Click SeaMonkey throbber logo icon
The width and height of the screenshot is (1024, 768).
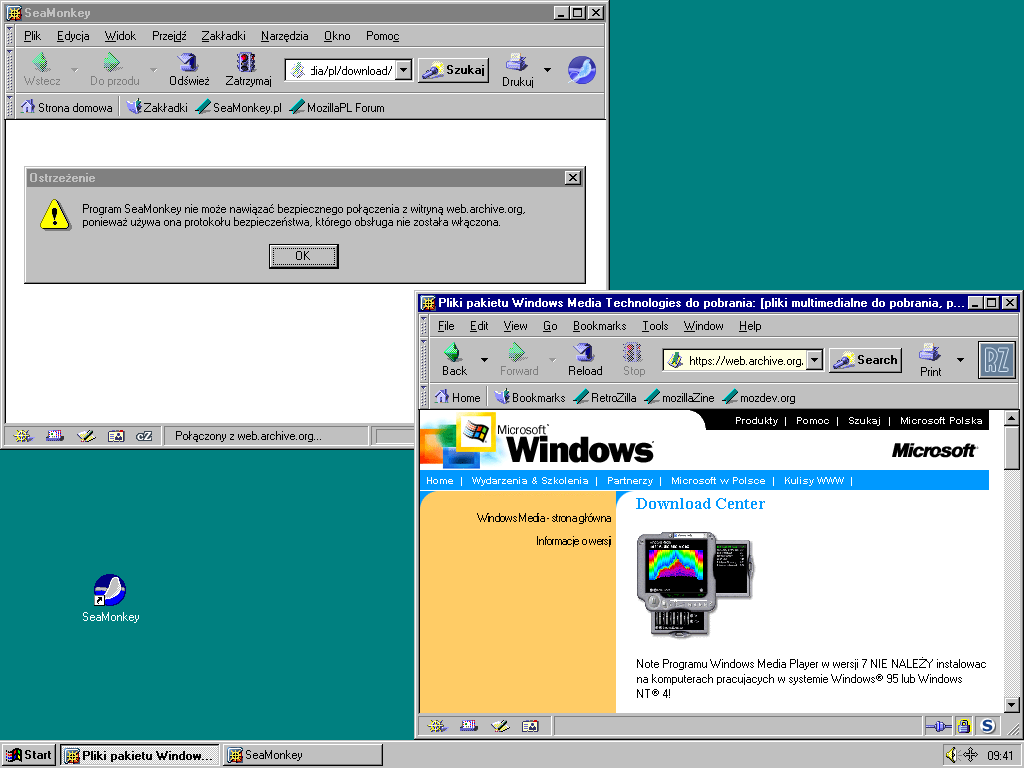coord(581,70)
